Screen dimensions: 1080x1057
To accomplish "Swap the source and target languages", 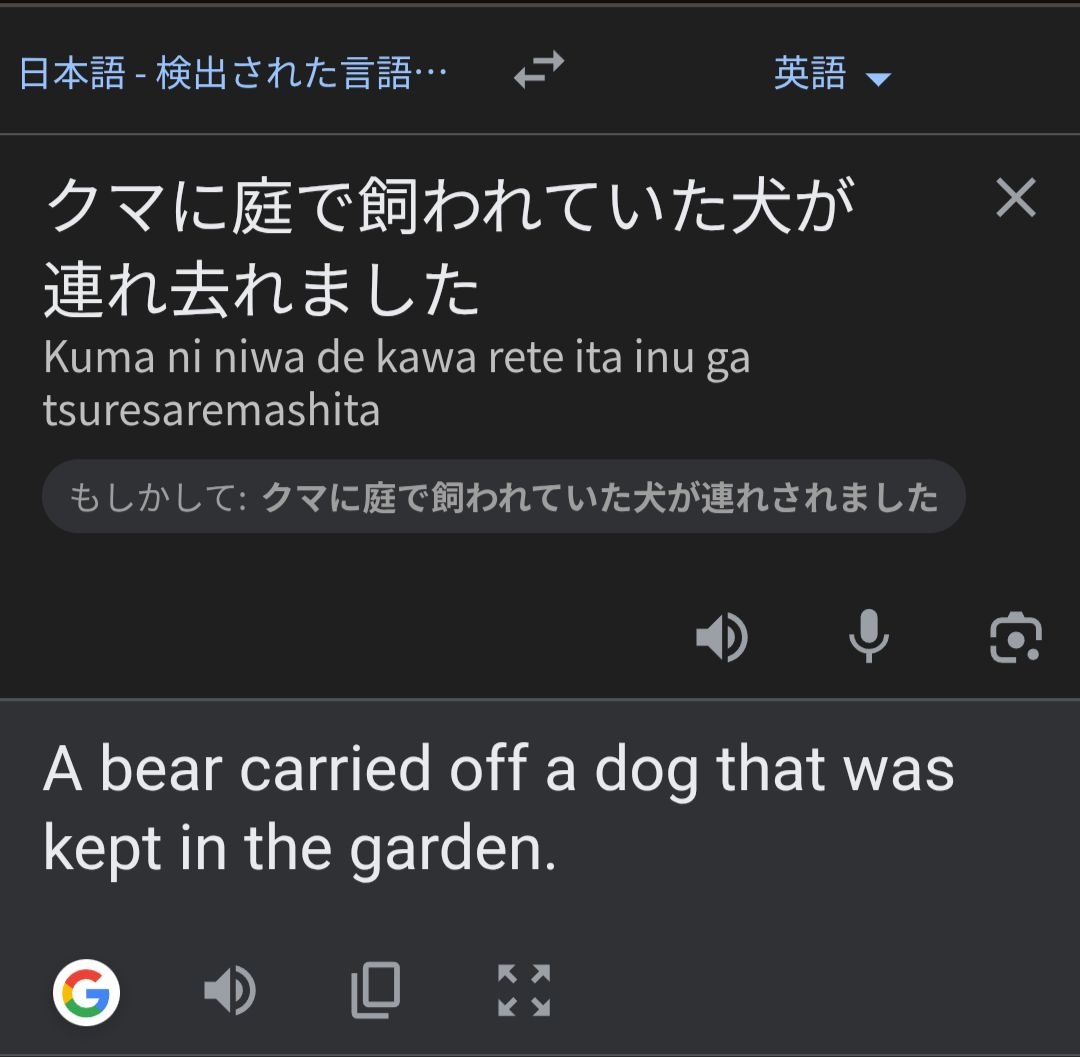I will tap(539, 71).
